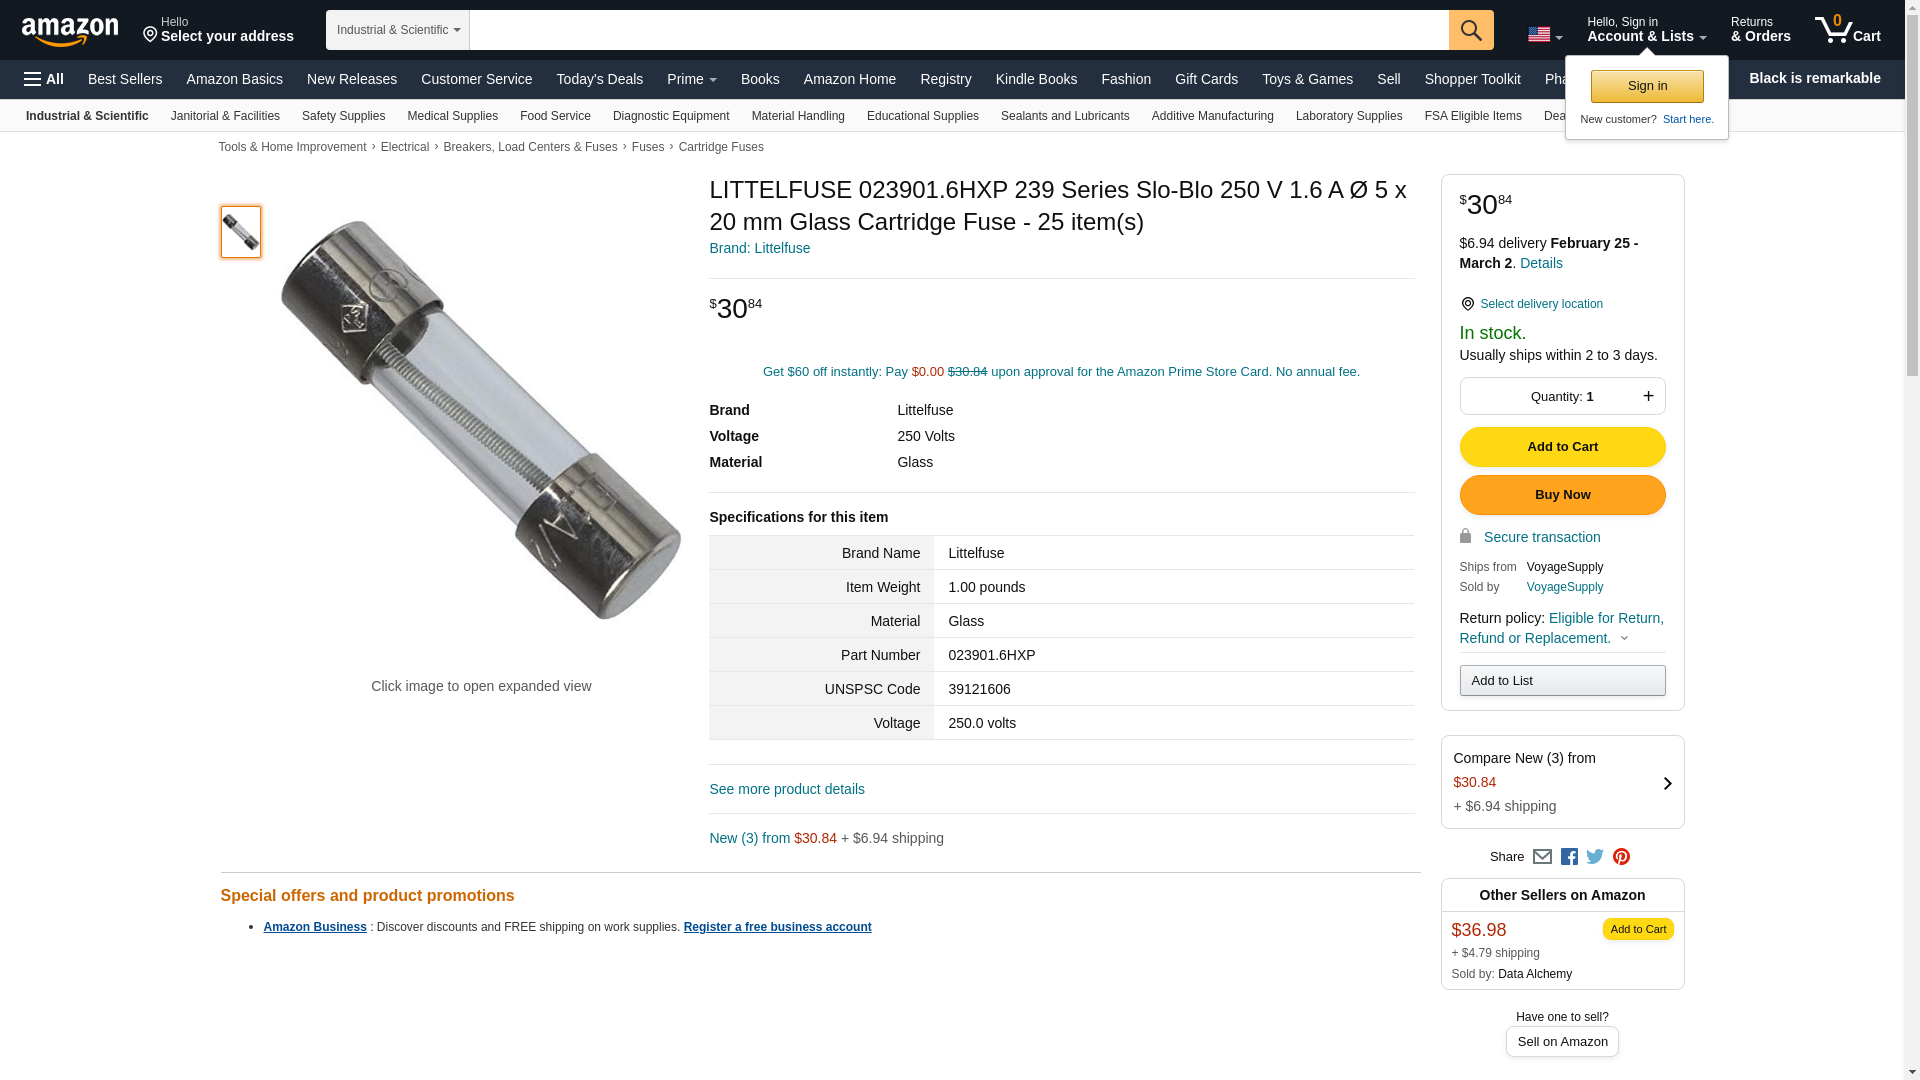This screenshot has width=1920, height=1080.
Task: Open the US flag language dropdown
Action: (x=1545, y=35)
